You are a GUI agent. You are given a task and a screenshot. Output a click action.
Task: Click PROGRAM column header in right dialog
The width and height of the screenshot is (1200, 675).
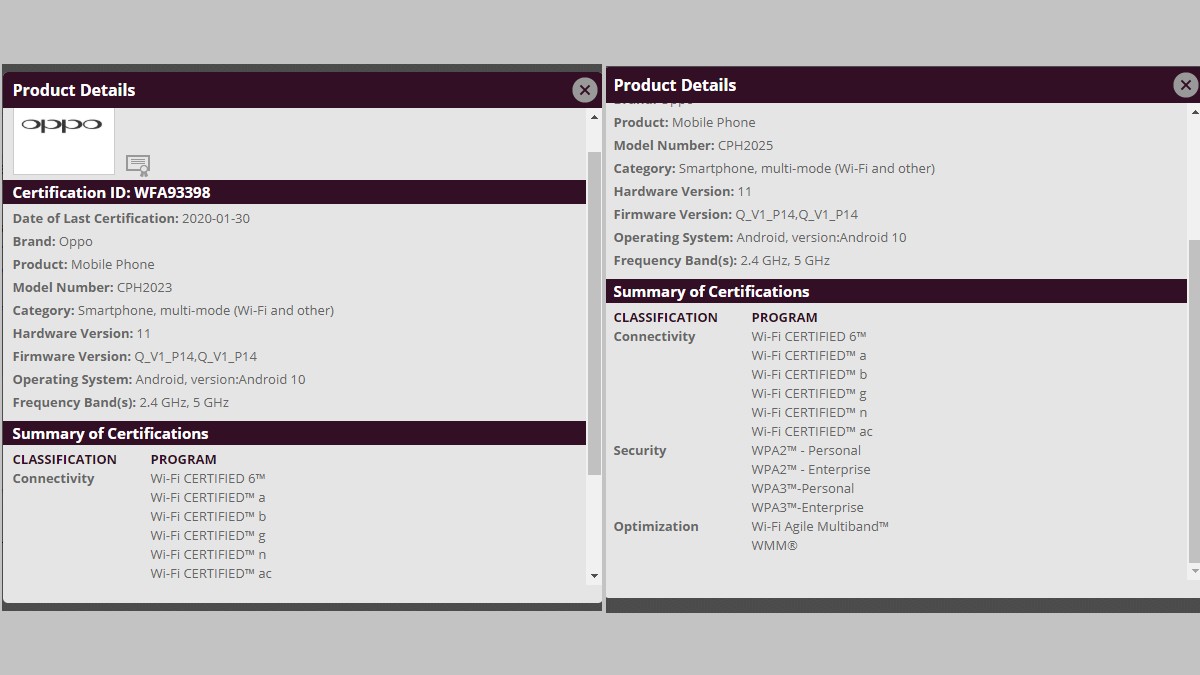coord(785,317)
